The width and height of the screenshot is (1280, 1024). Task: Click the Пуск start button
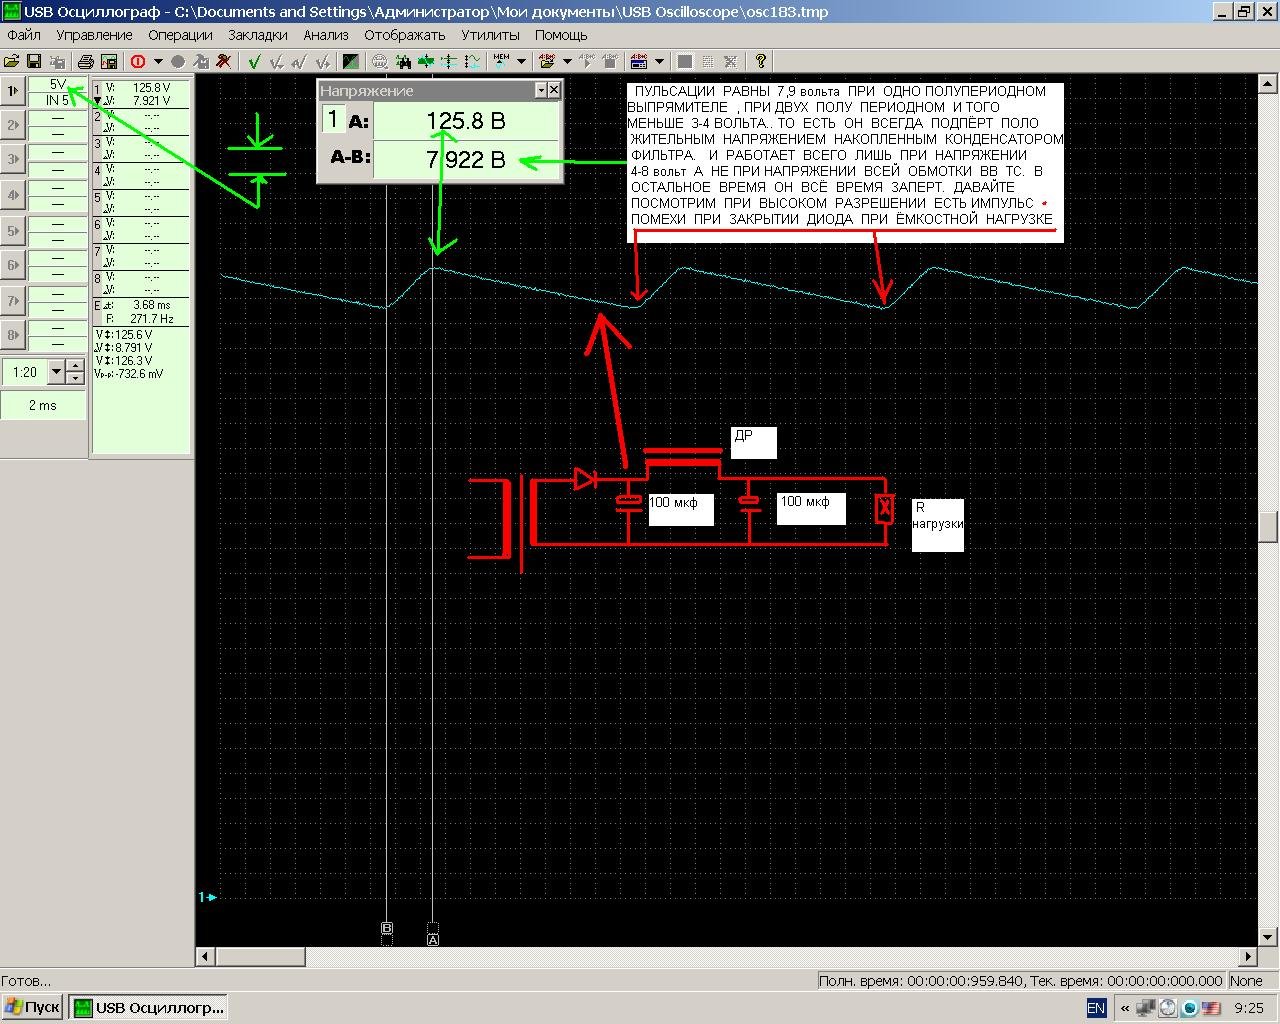(x=33, y=1007)
